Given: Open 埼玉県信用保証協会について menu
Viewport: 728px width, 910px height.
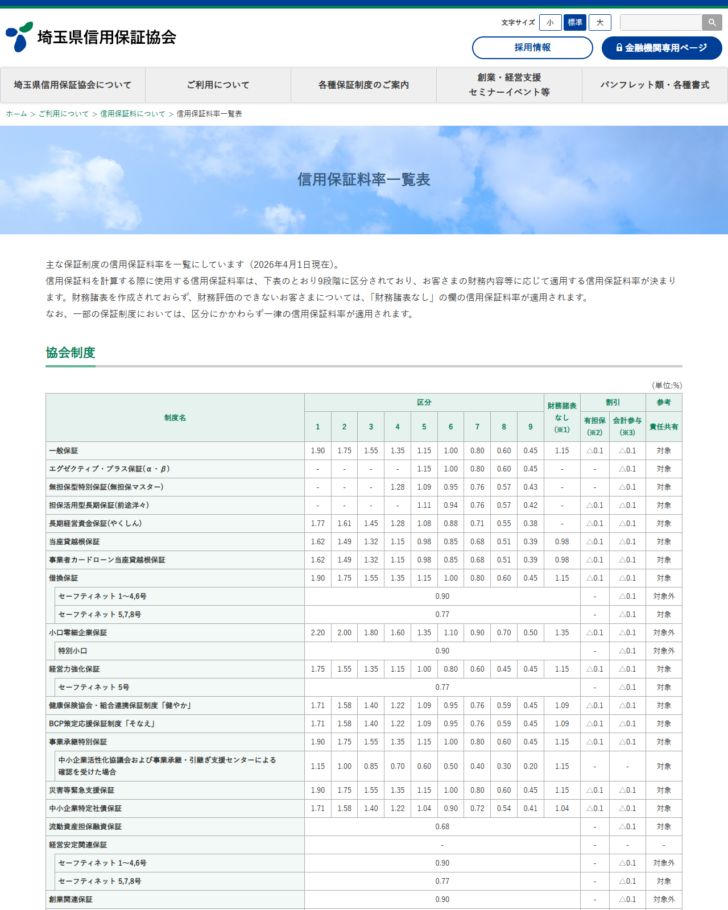Looking at the screenshot, I should coord(73,85).
